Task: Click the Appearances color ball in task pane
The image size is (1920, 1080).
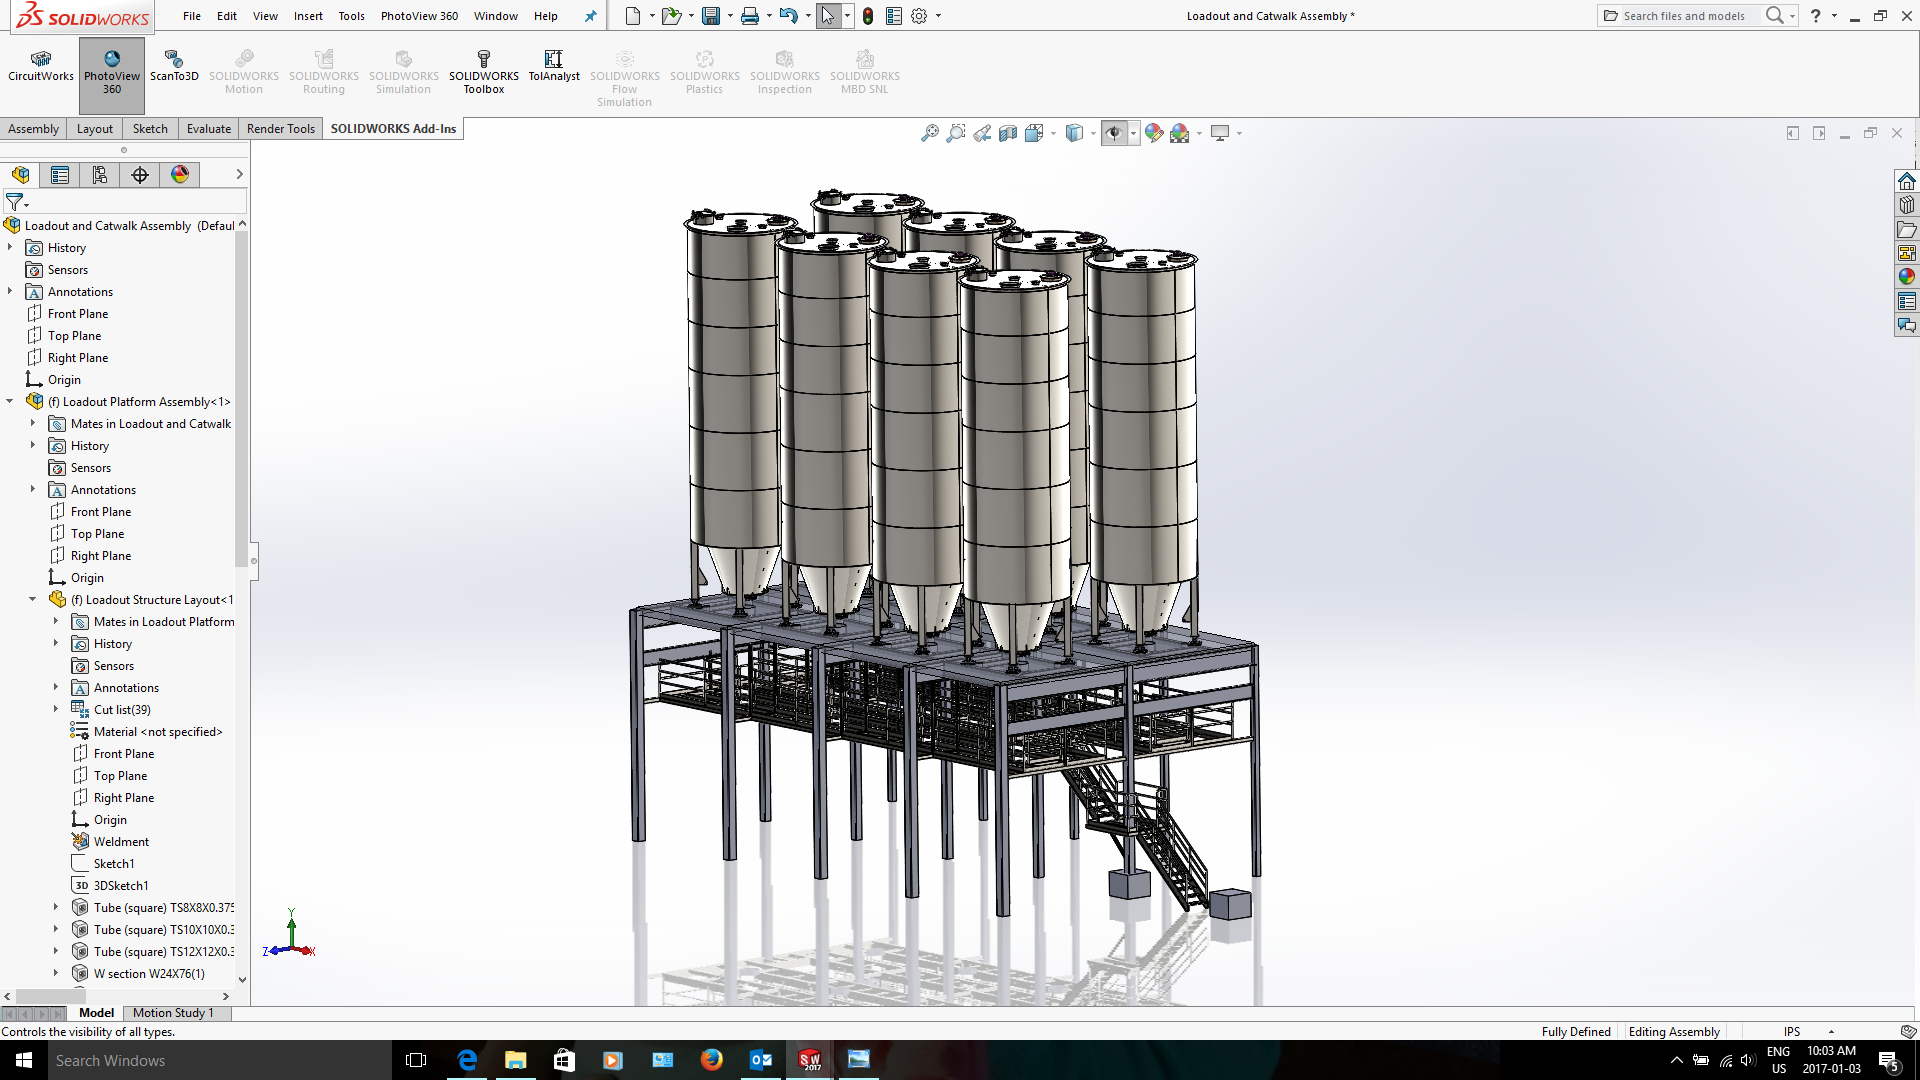Action: click(1907, 277)
